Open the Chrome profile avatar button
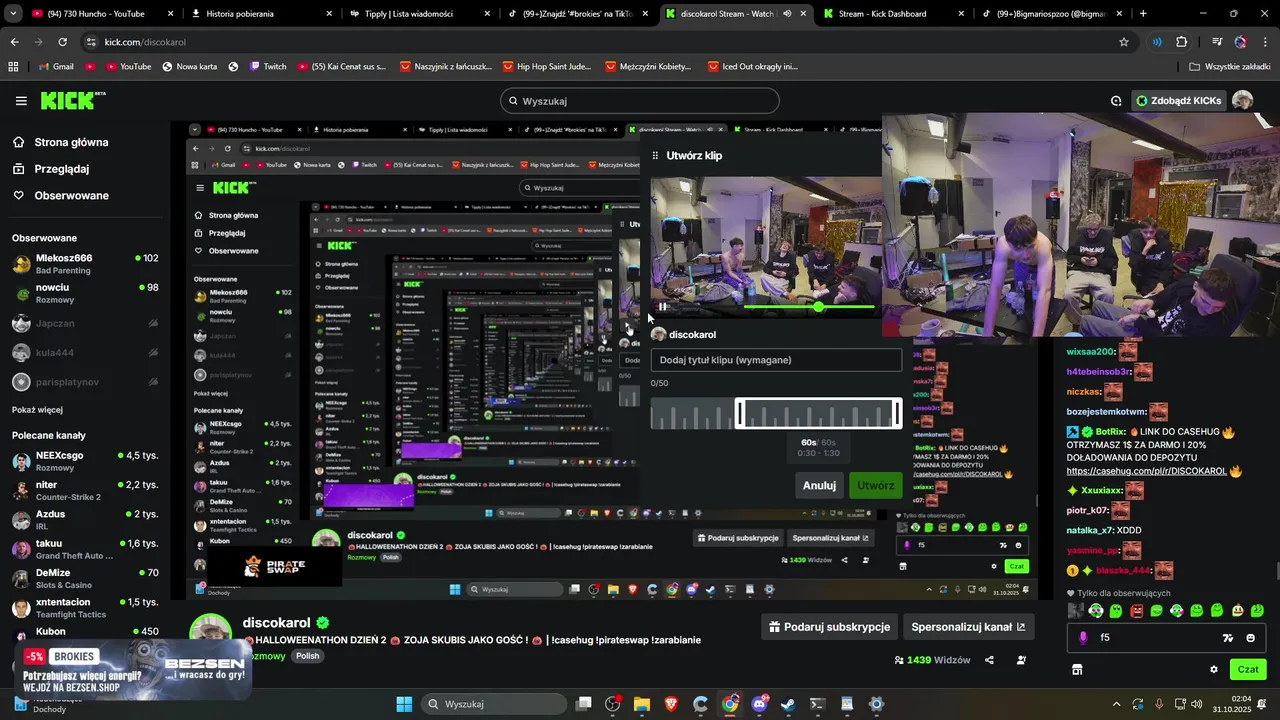This screenshot has height=720, width=1280. [1241, 42]
